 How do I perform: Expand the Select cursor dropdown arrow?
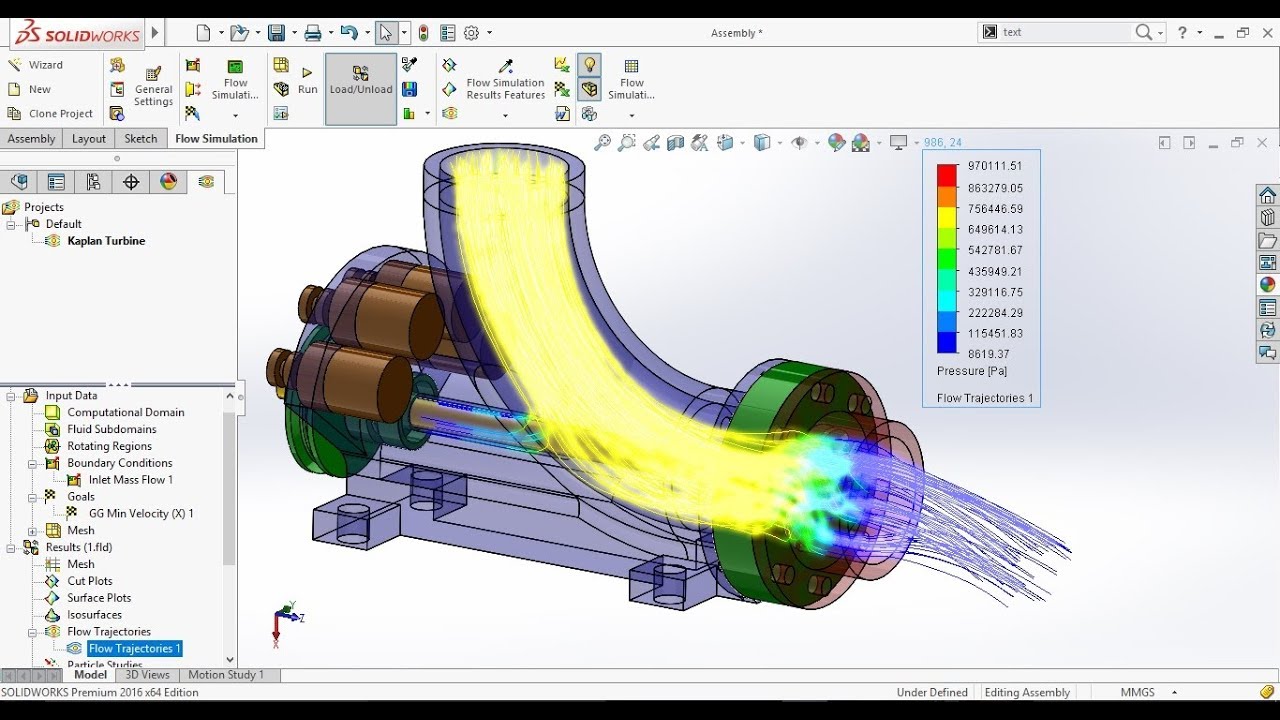point(404,33)
